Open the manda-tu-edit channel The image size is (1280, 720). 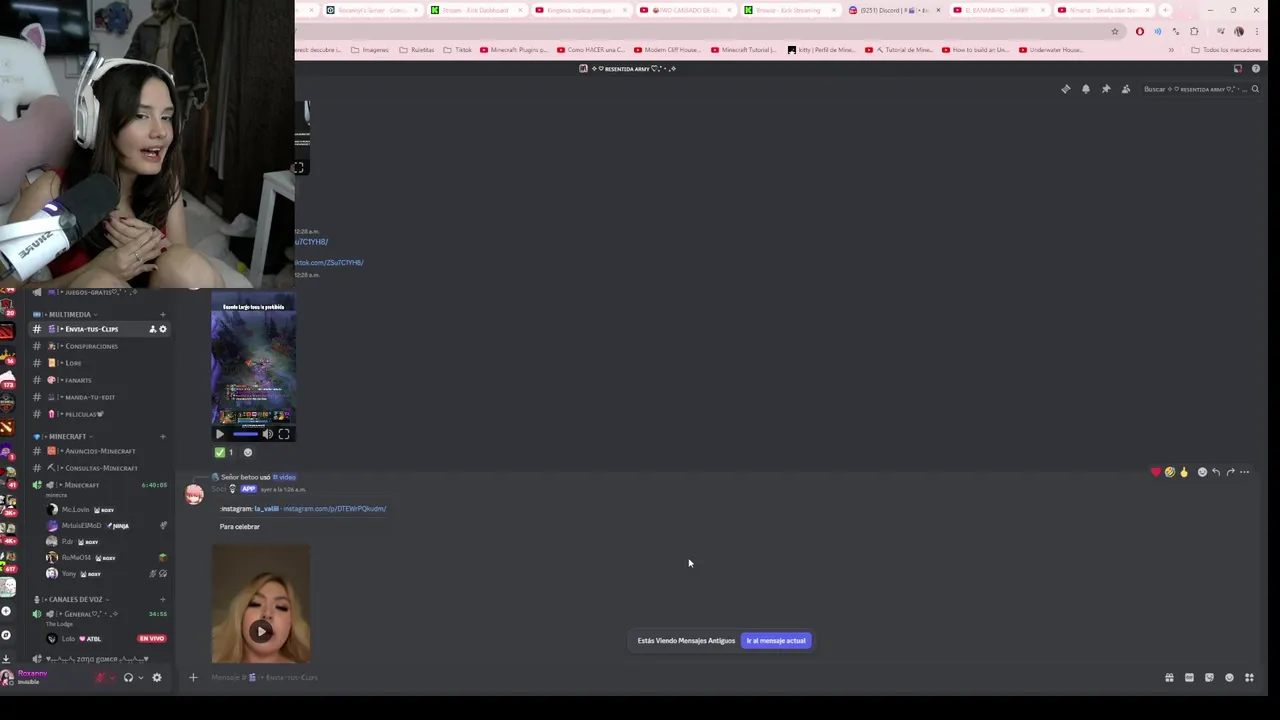100,397
